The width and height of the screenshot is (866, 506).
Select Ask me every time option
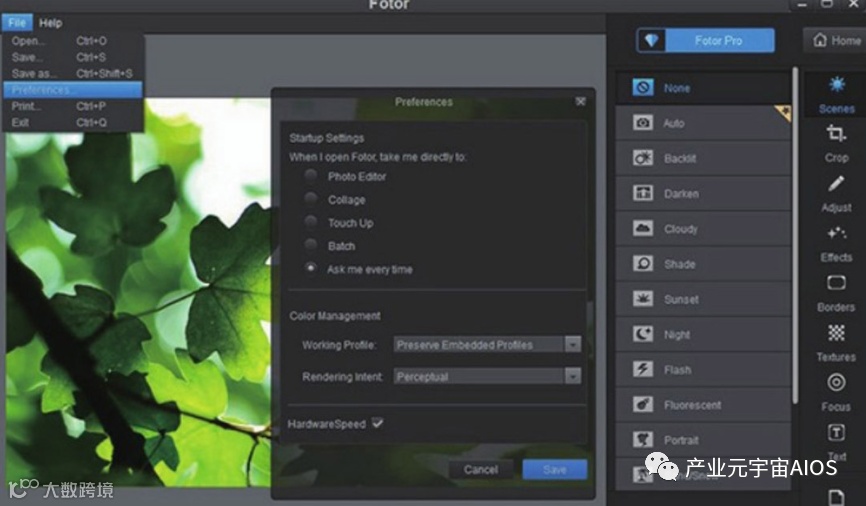pyautogui.click(x=311, y=268)
